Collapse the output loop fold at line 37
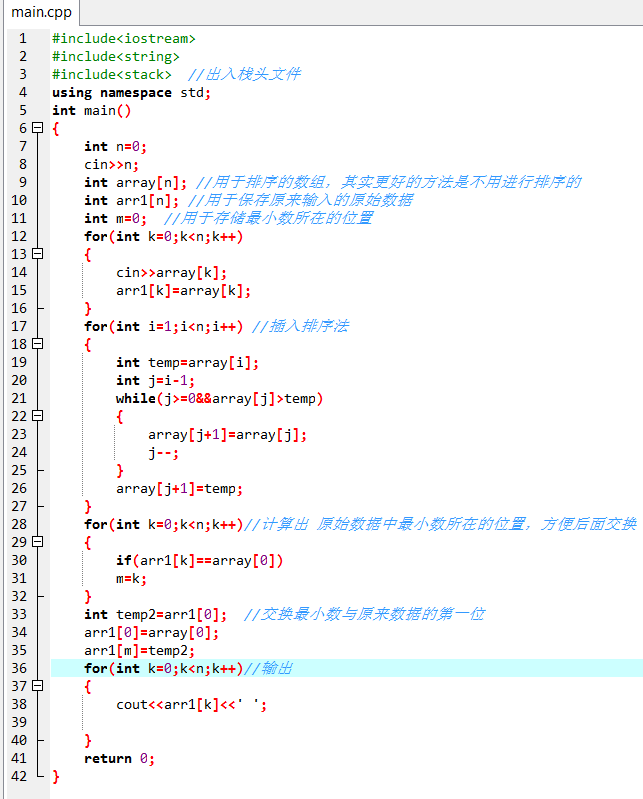 click(x=38, y=686)
